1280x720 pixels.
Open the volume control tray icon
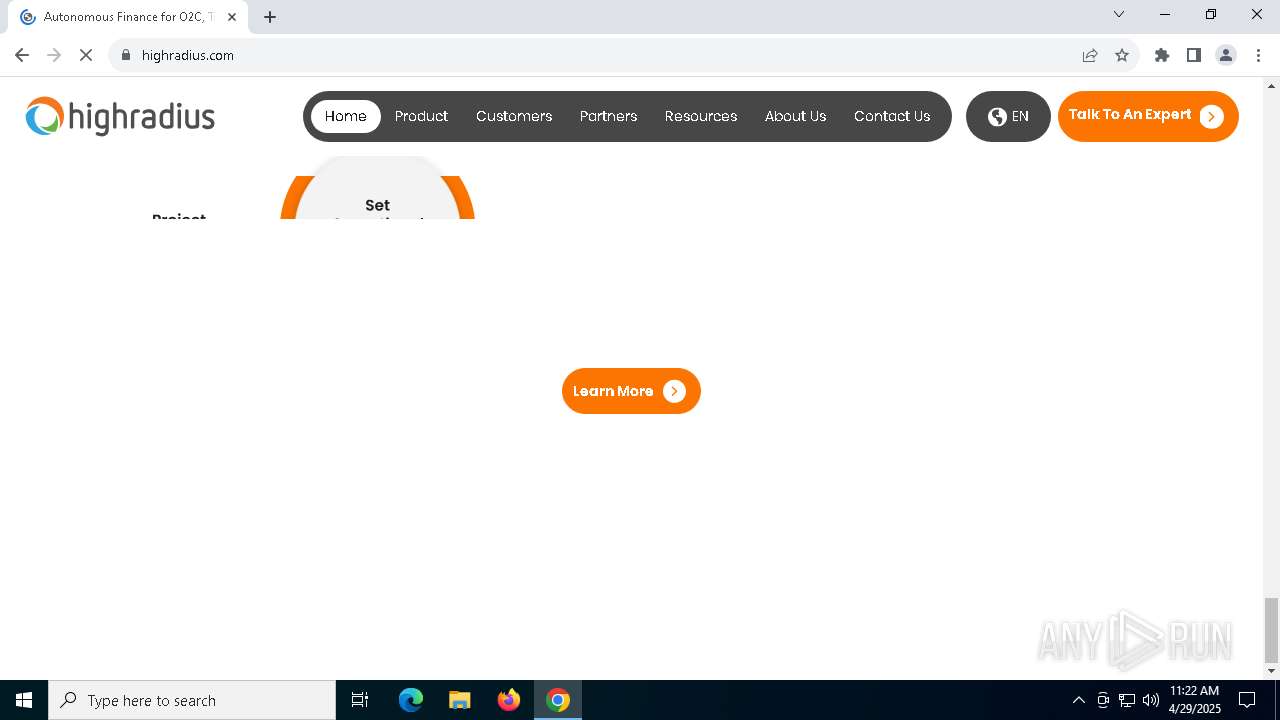[1151, 700]
